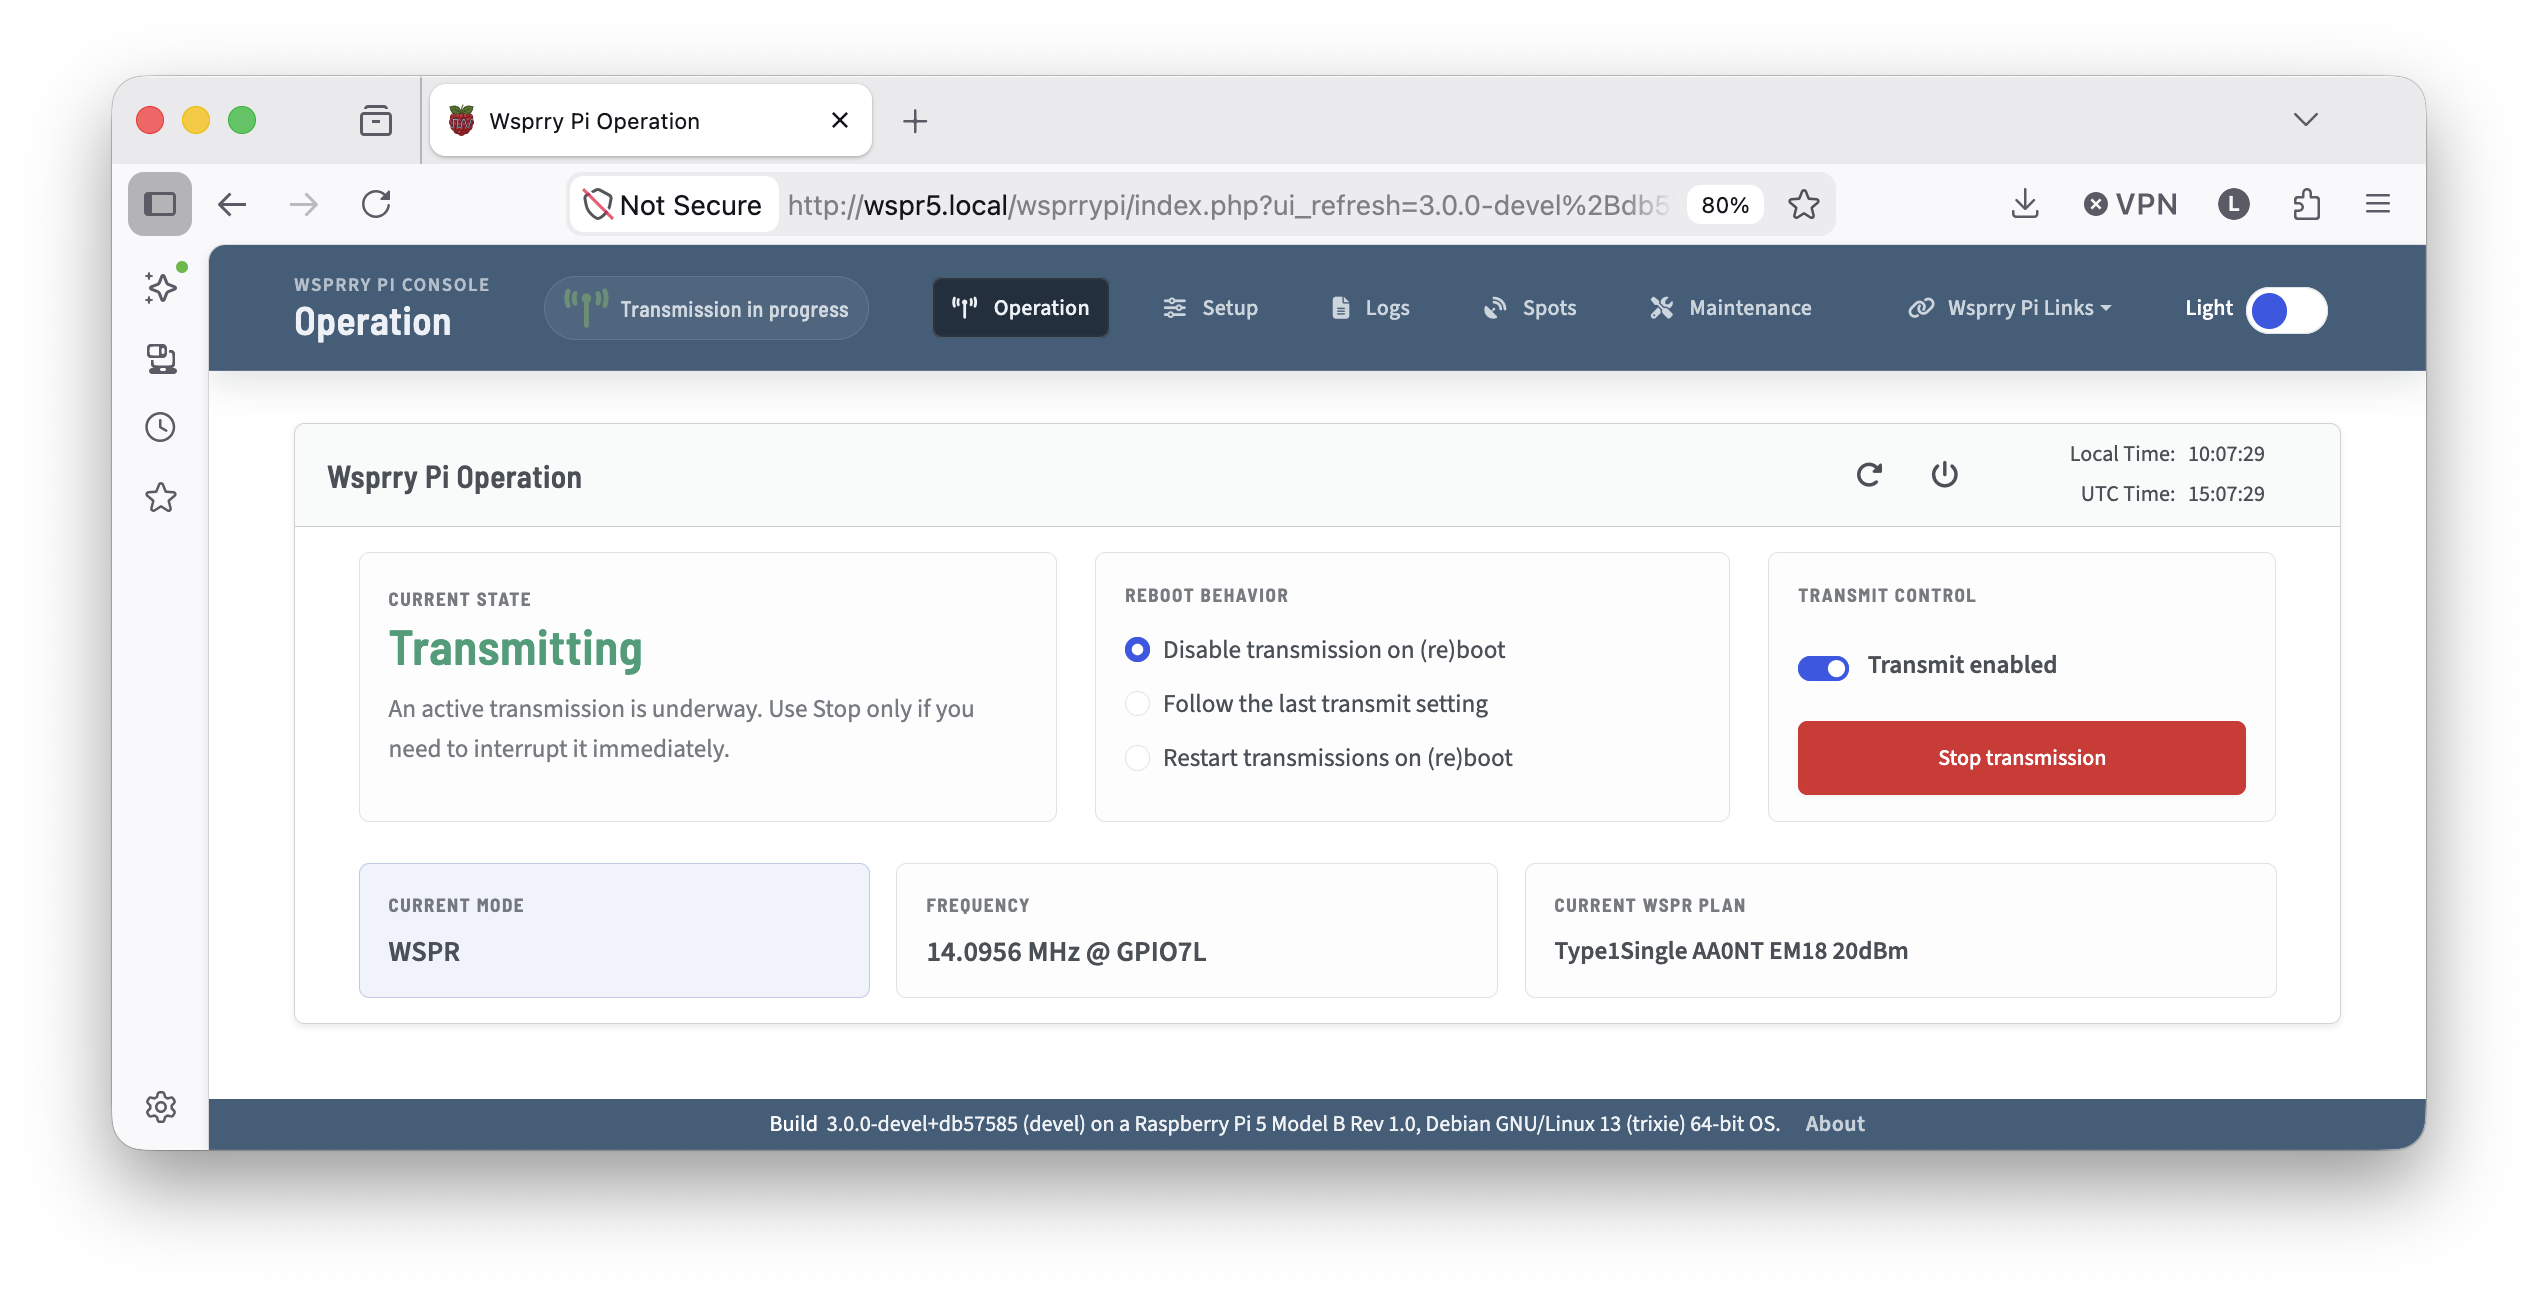The image size is (2538, 1298).
Task: Click the Current Mode WSPR card
Action: (614, 930)
